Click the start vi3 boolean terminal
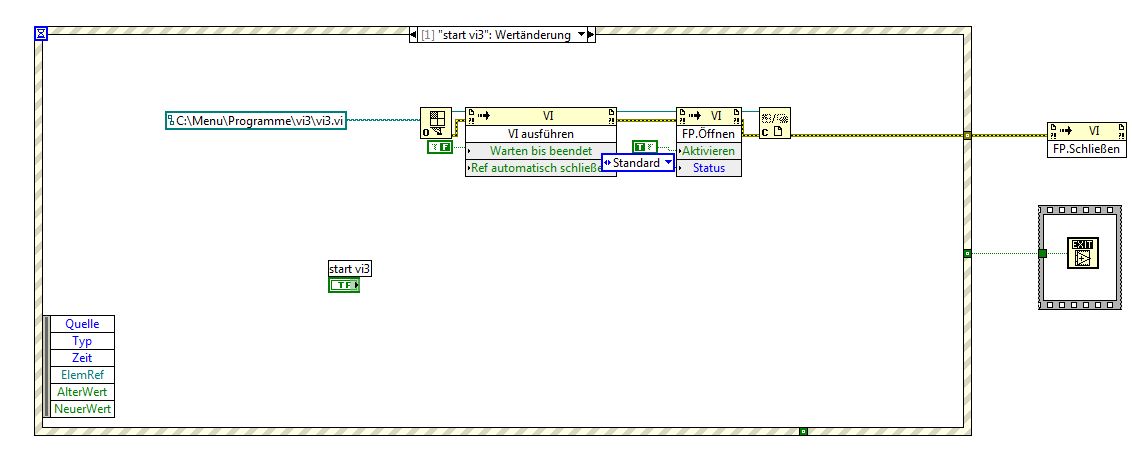This screenshot has width=1132, height=467. coord(344,286)
